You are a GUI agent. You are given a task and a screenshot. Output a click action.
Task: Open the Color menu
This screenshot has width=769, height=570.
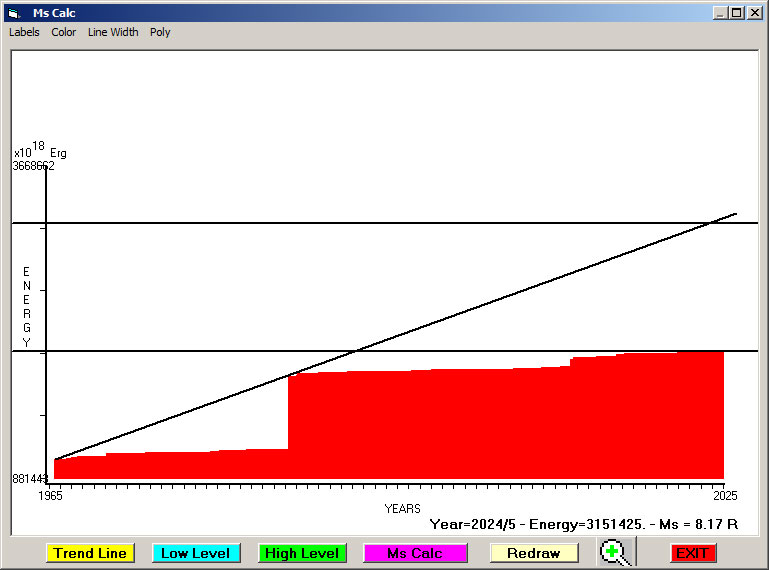pos(64,32)
